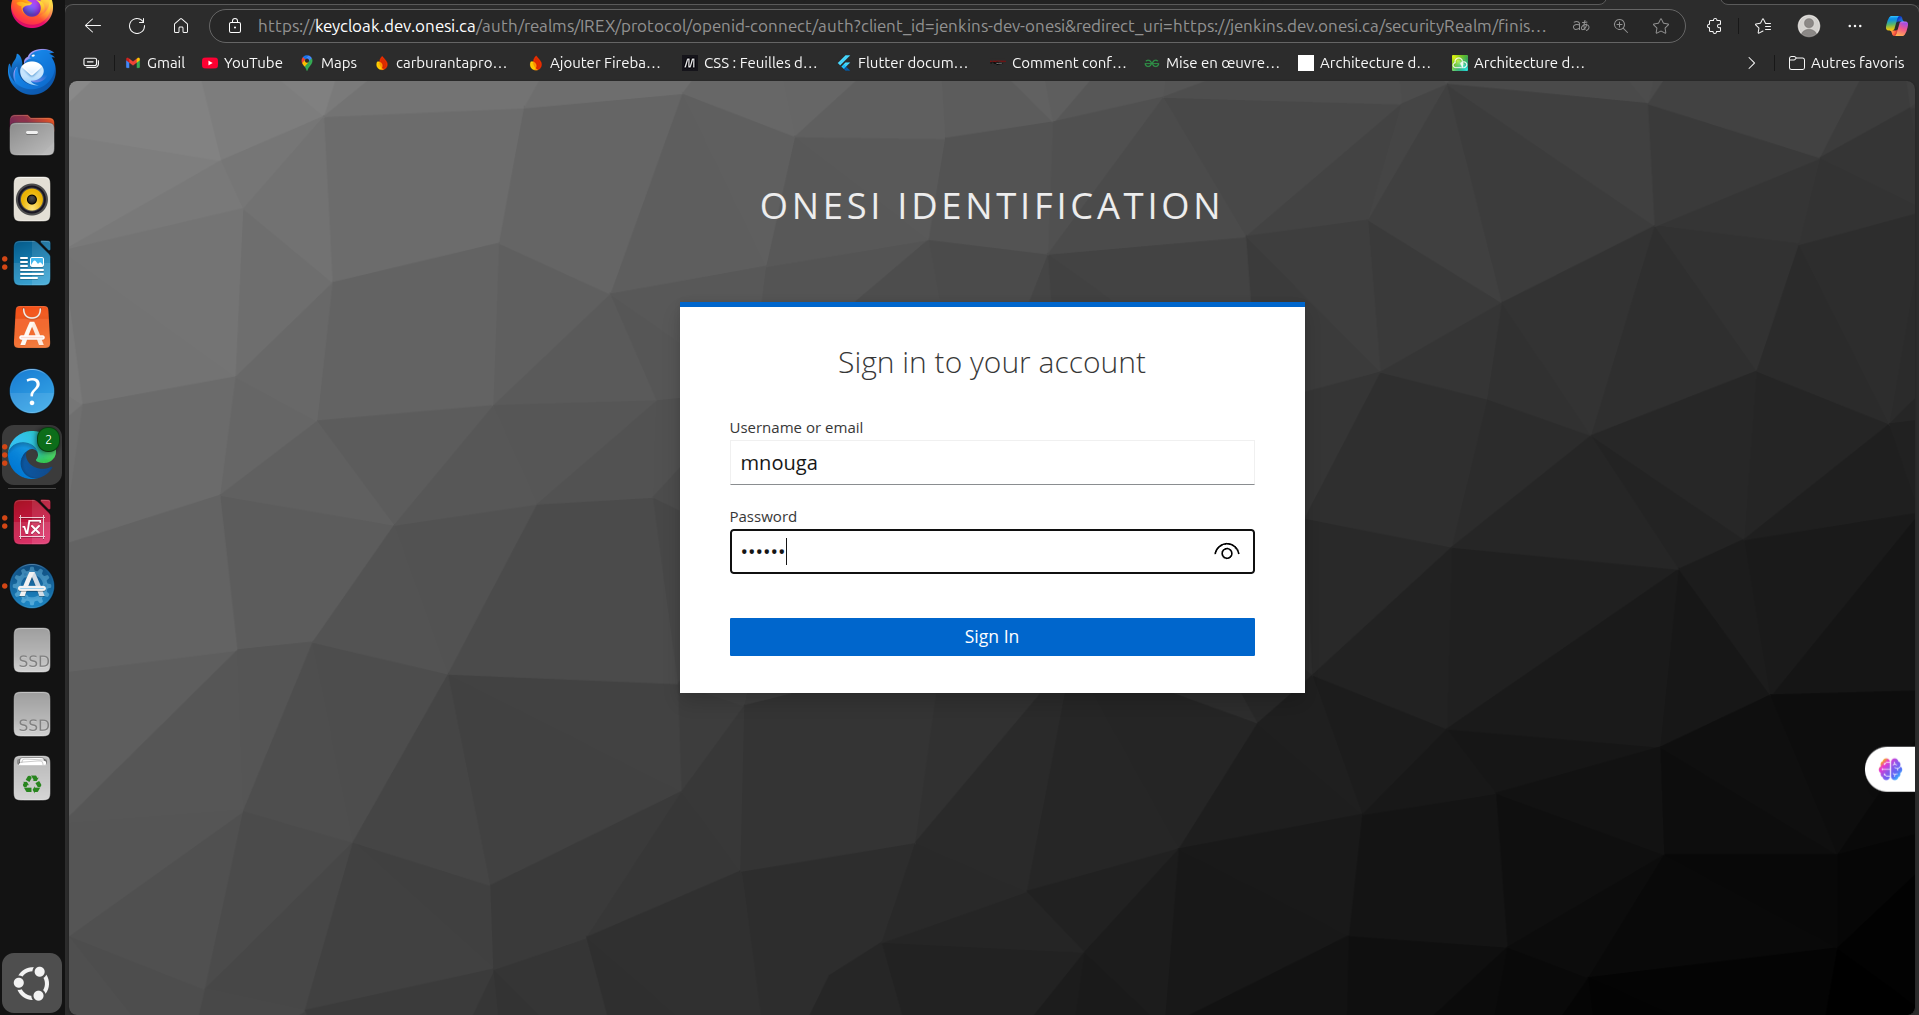The image size is (1919, 1015).
Task: Open the Gmail bookmark
Action: click(156, 63)
